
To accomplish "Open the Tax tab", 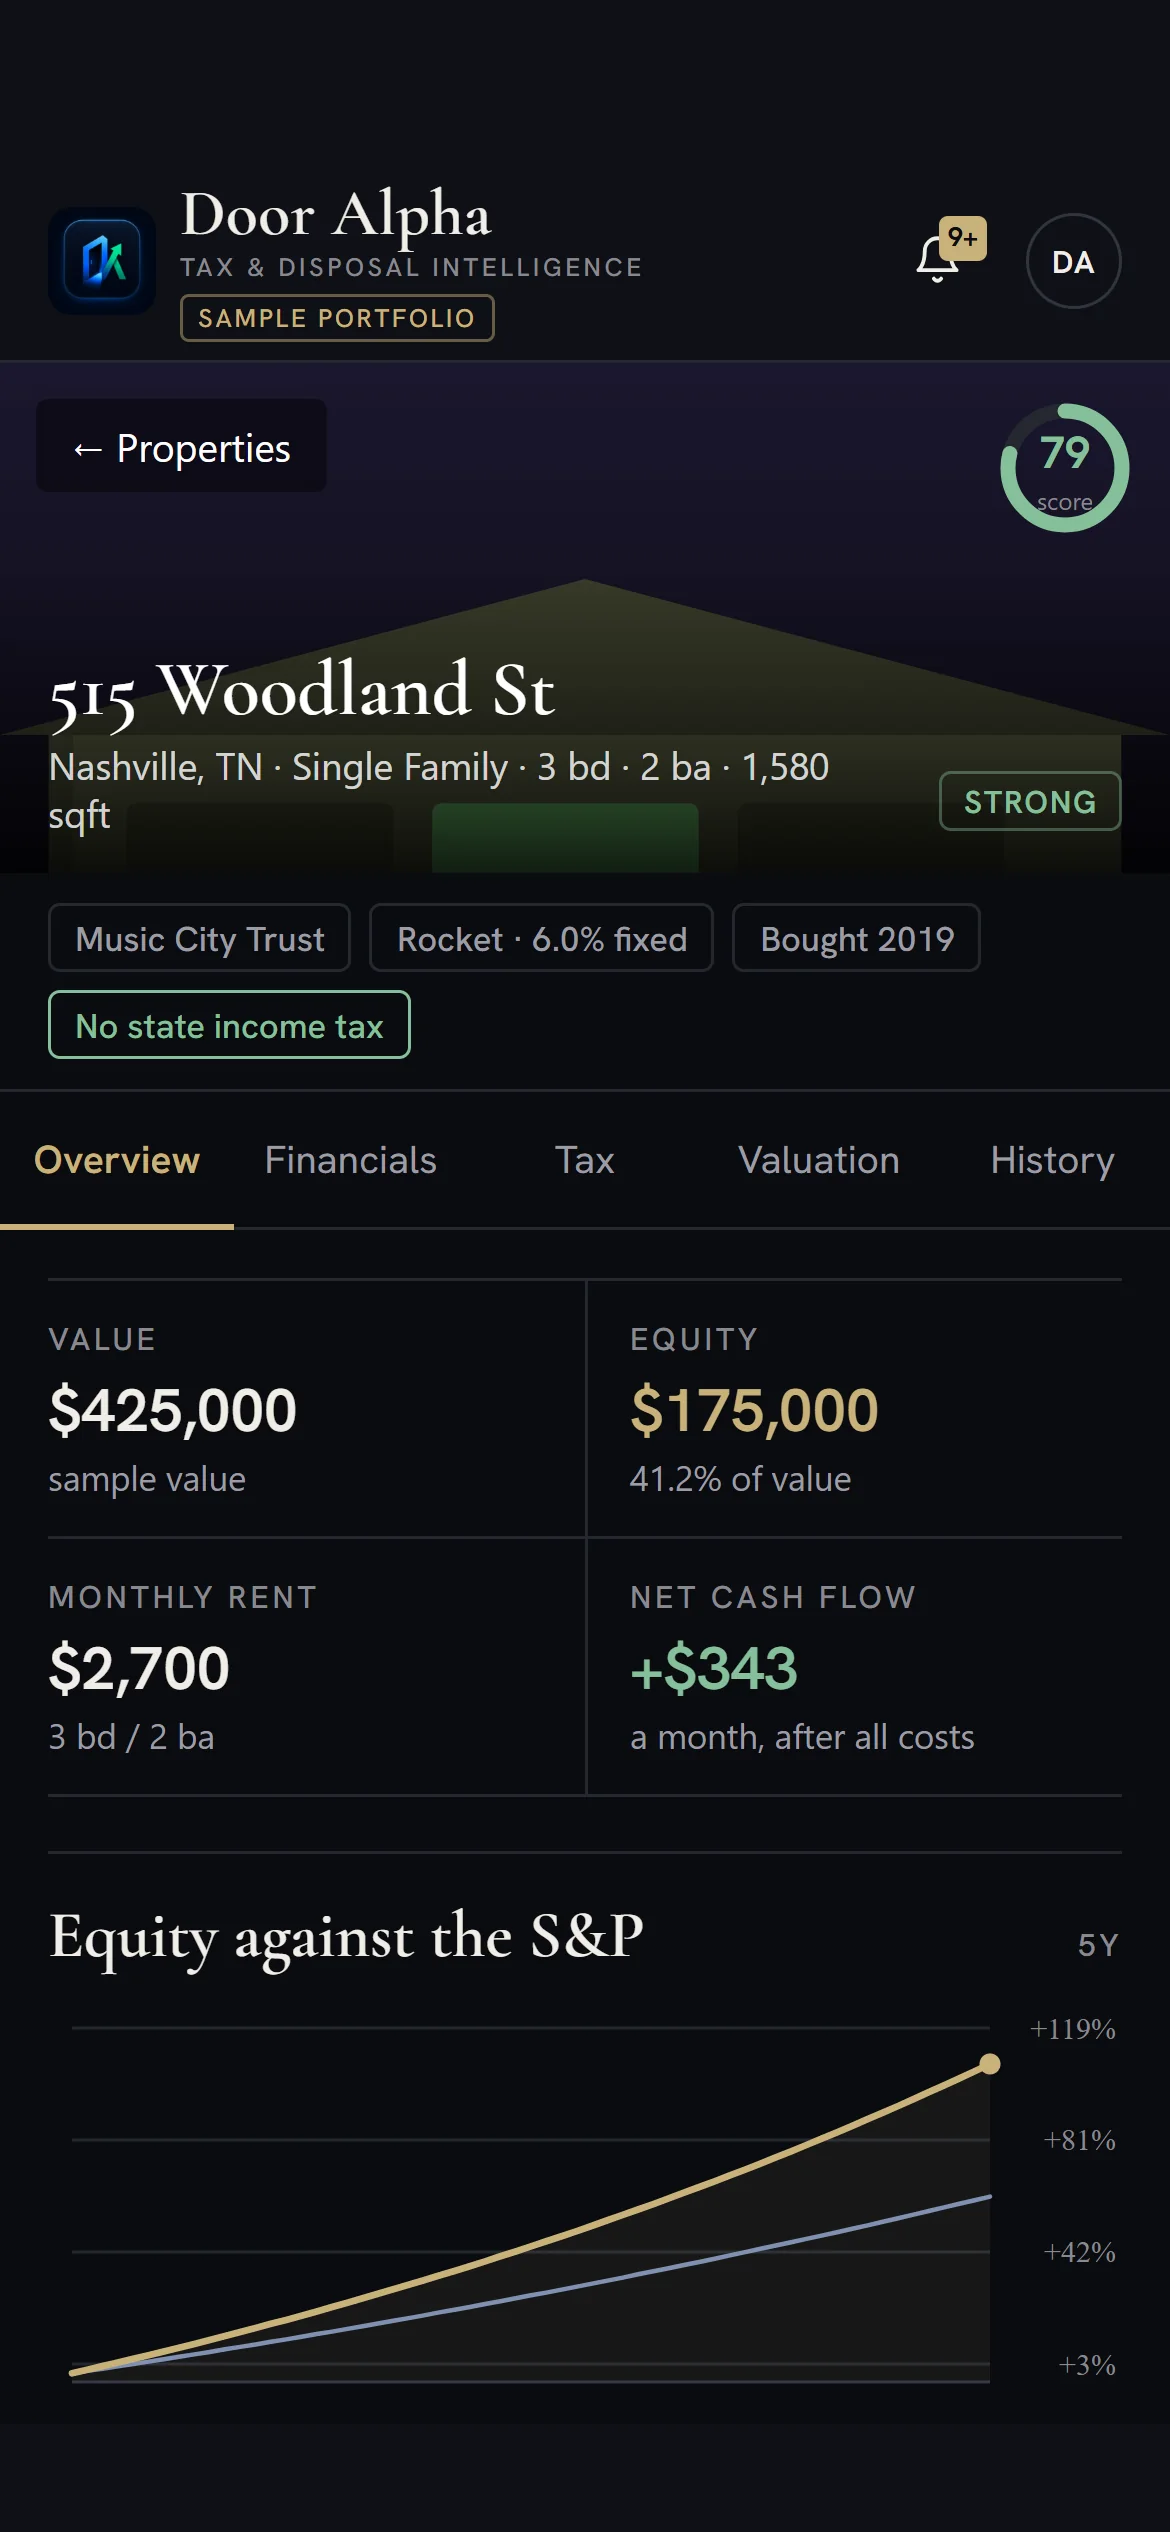I will point(585,1160).
